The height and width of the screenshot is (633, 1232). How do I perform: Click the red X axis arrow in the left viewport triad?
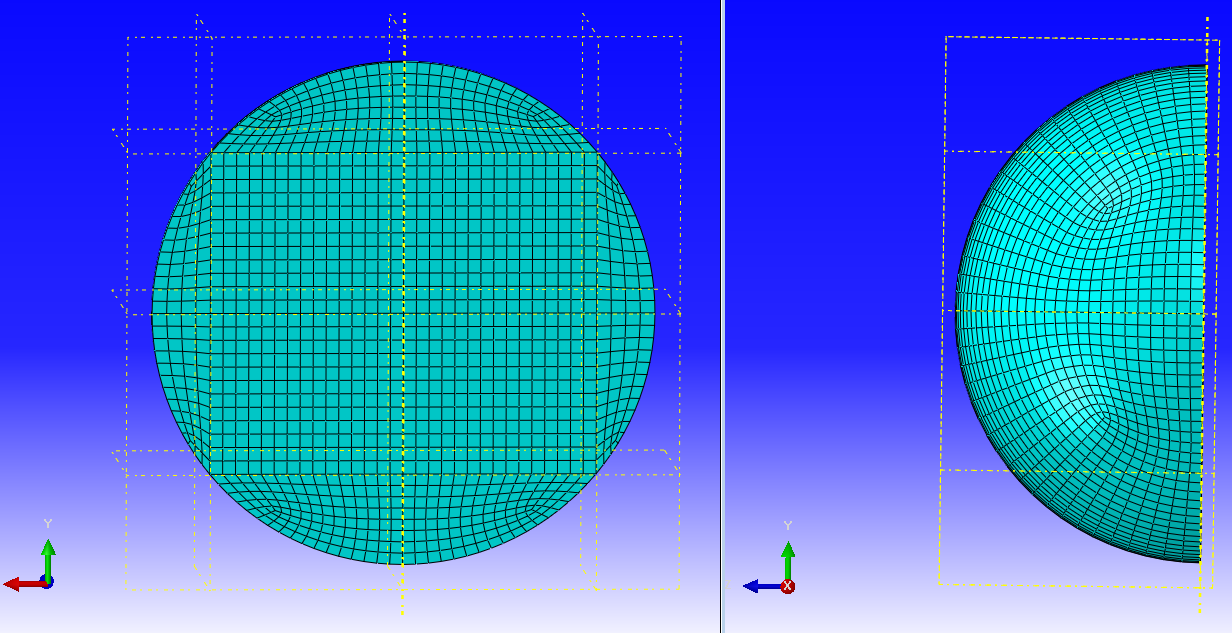click(23, 584)
